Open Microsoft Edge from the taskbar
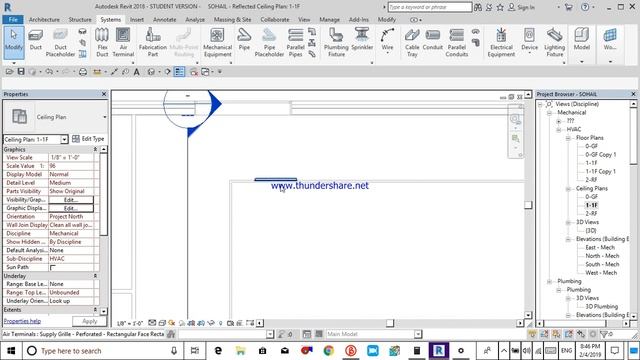Image resolution: width=640 pixels, height=360 pixels. (x=218, y=351)
